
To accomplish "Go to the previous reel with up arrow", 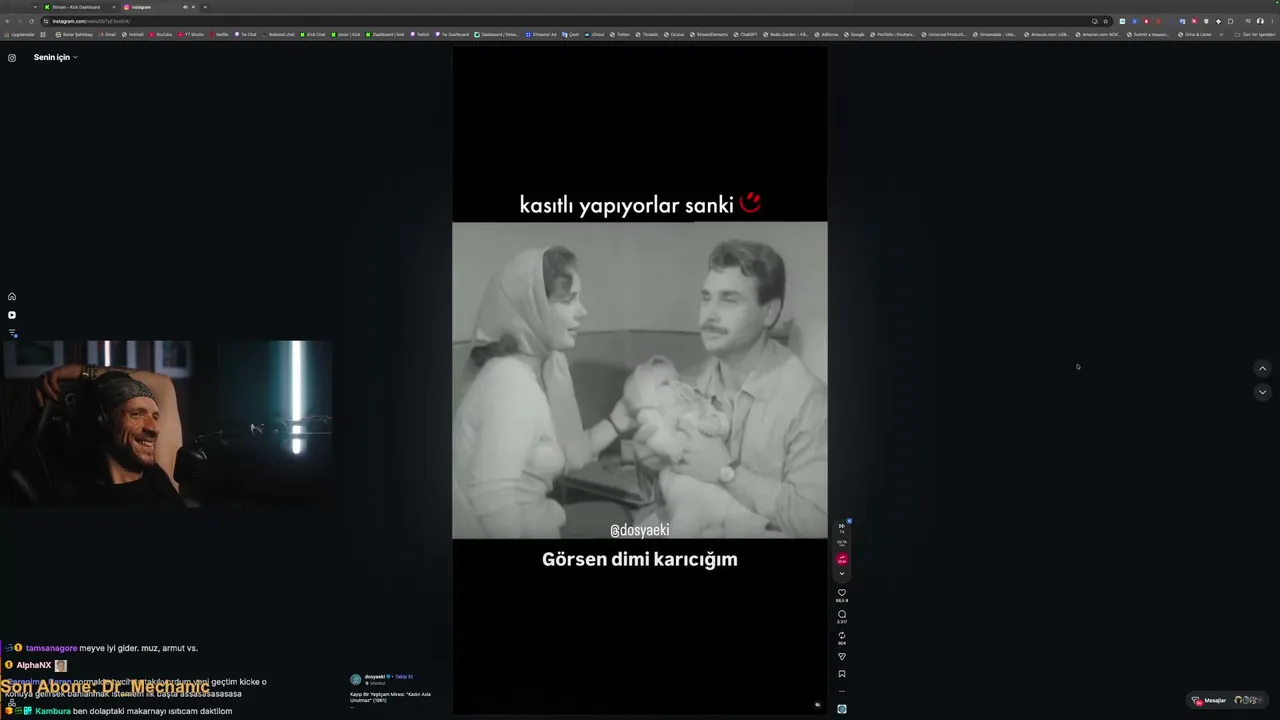I will coord(1262,369).
